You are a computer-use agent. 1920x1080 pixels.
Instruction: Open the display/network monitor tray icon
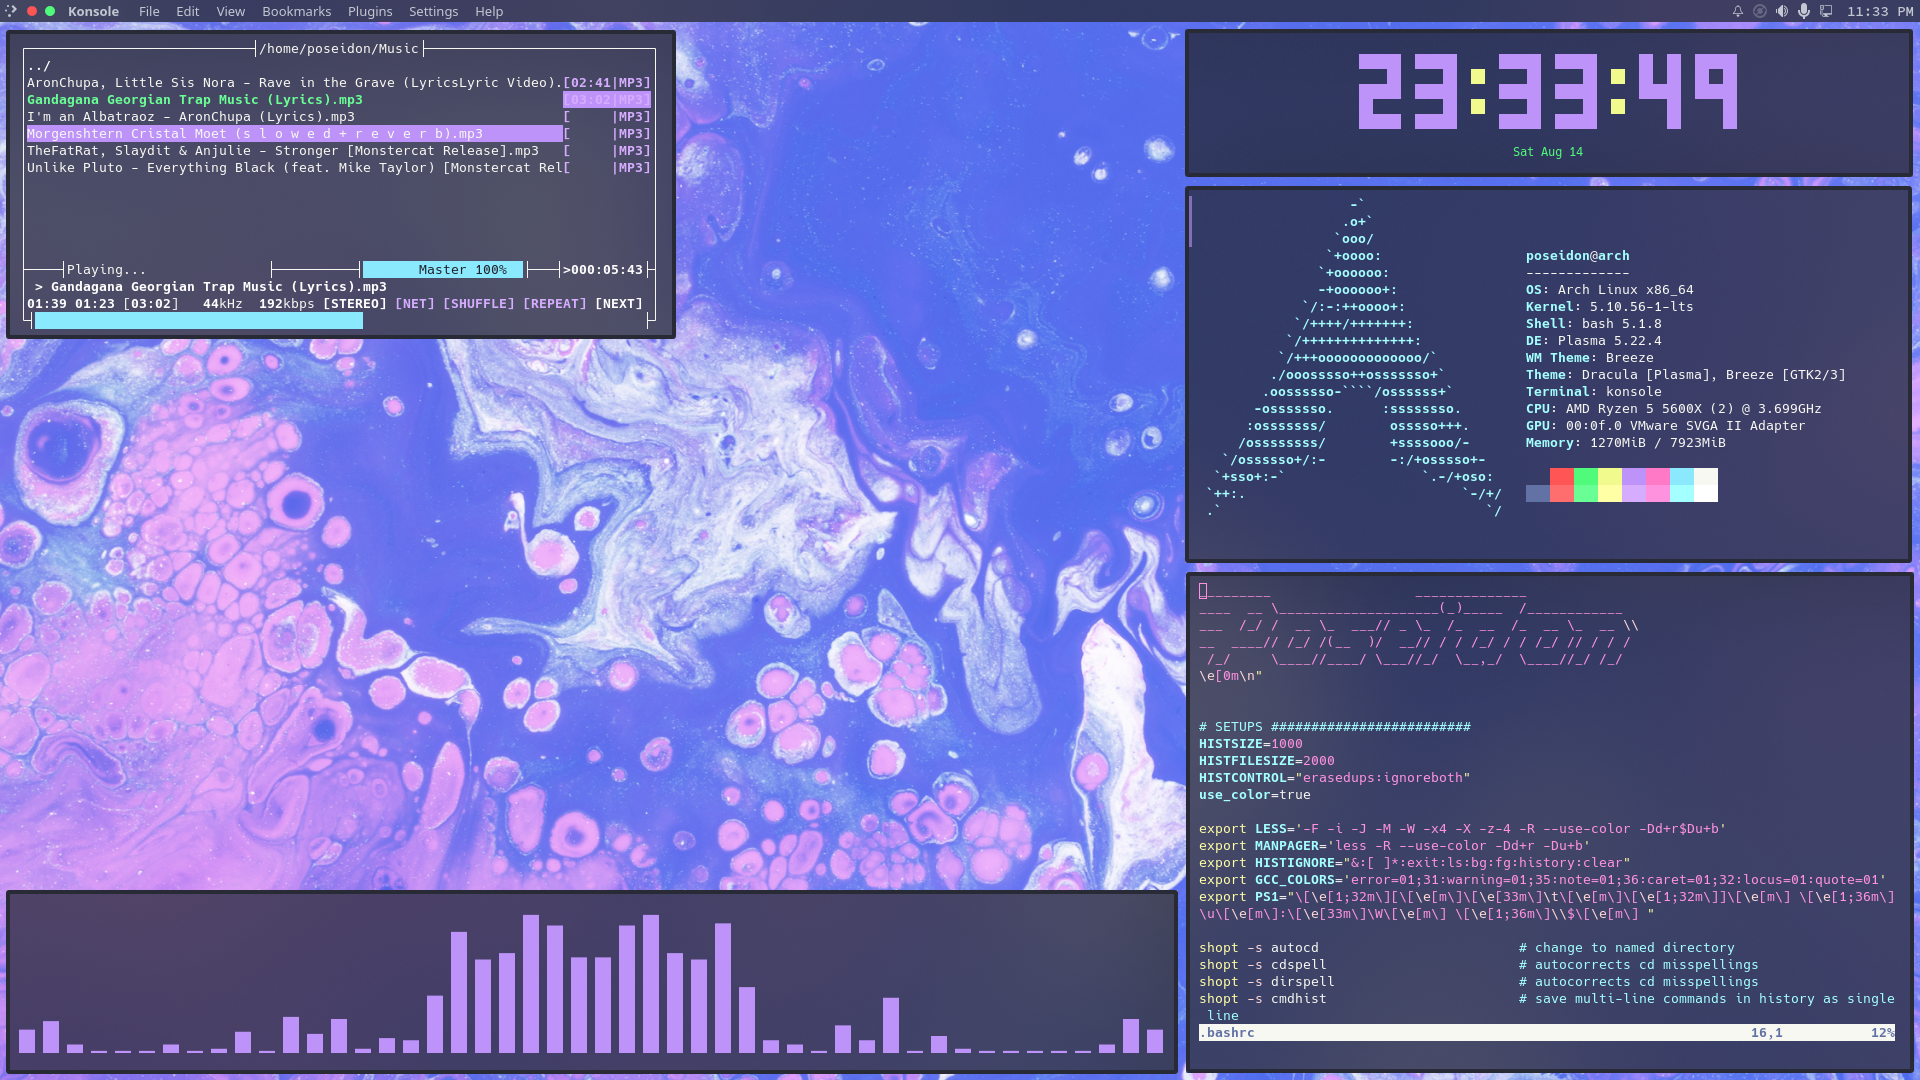pos(1826,11)
